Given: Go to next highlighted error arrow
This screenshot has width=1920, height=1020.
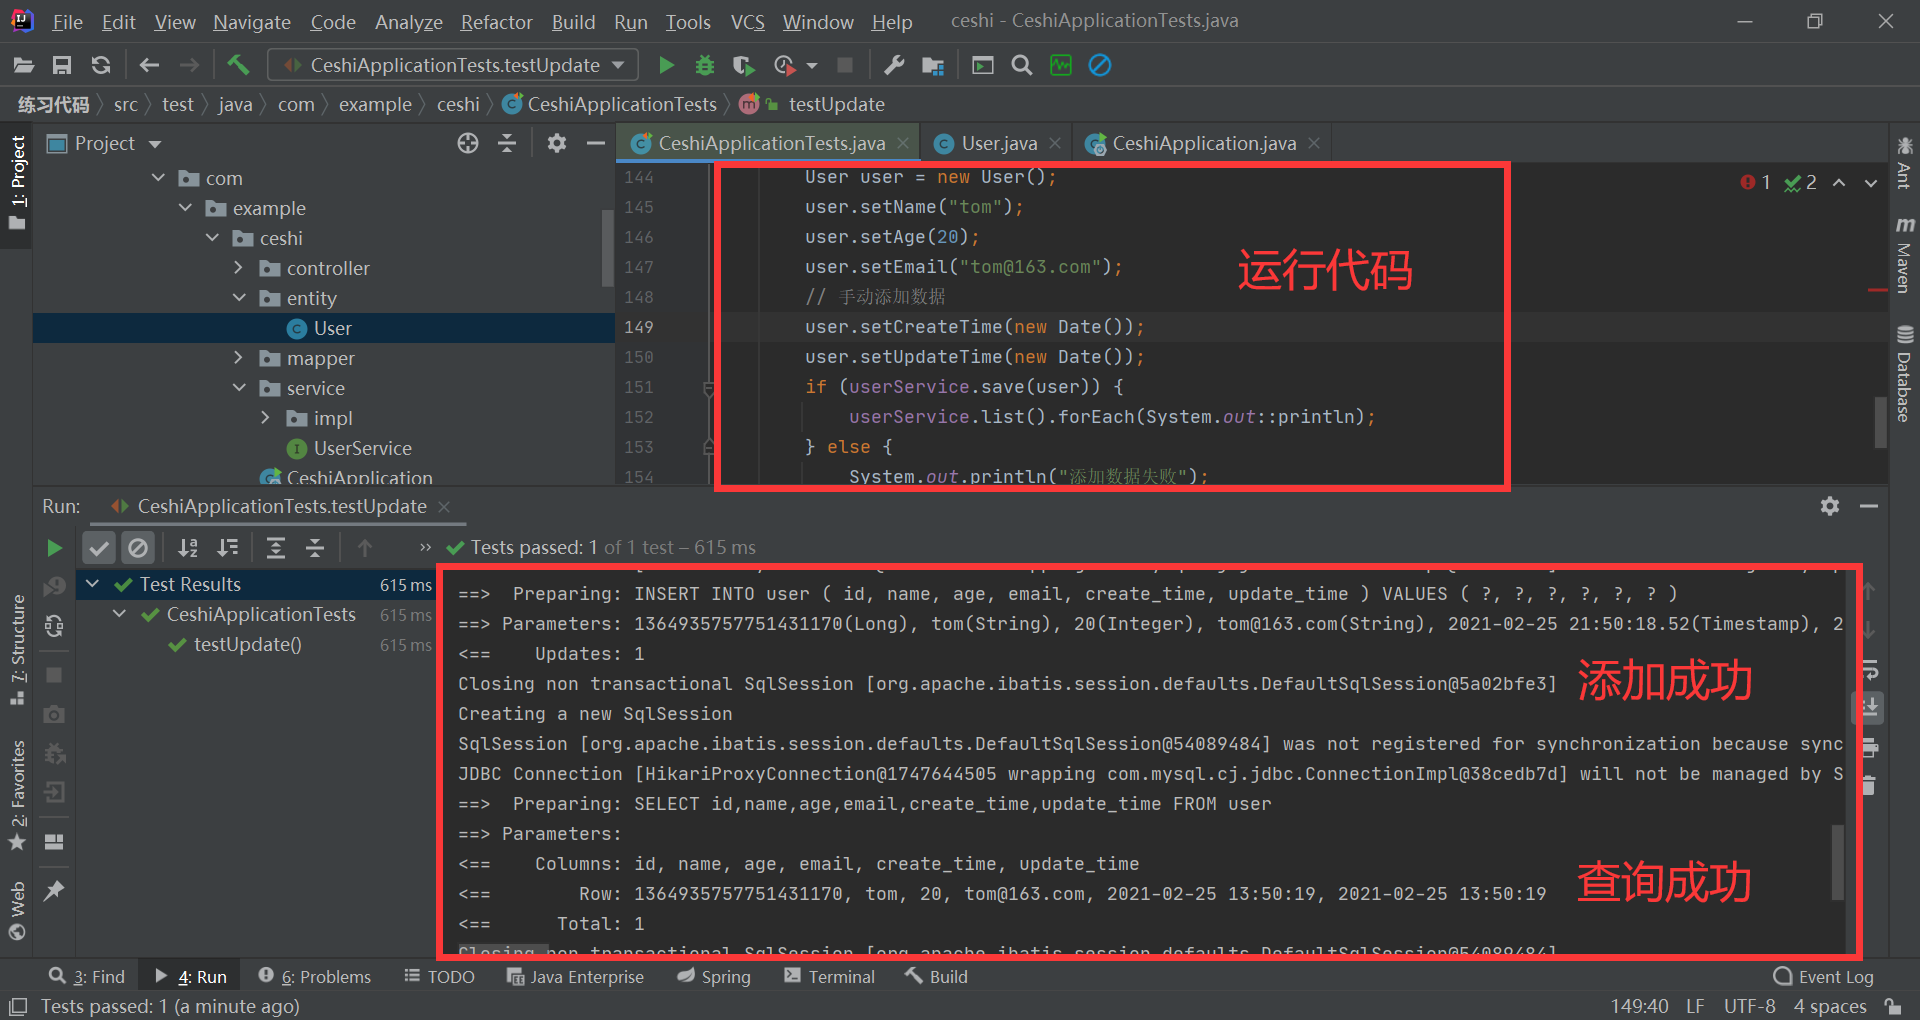Looking at the screenshot, I should tap(1870, 183).
